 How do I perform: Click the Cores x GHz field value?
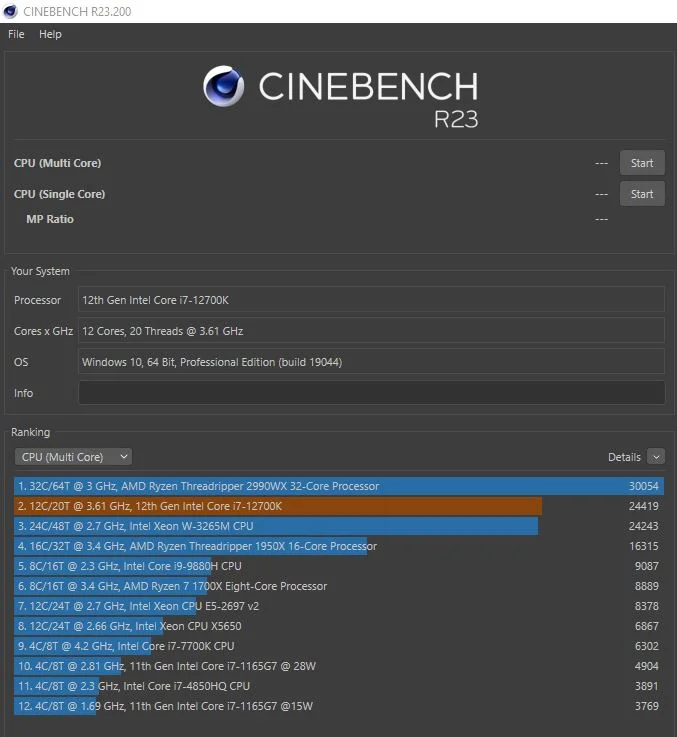point(371,331)
